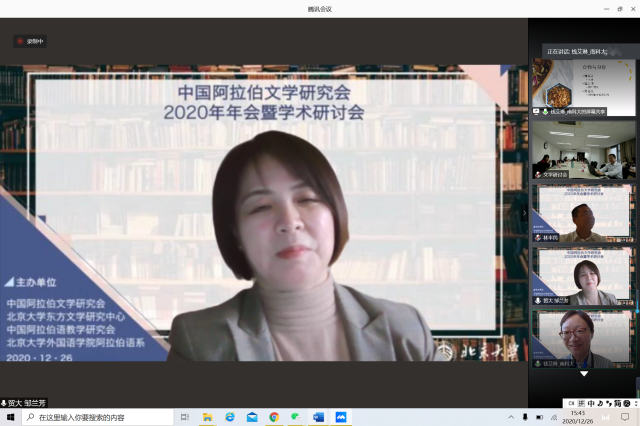Open WeChat from the taskbar
Image resolution: width=640 pixels, height=426 pixels.
(295, 416)
